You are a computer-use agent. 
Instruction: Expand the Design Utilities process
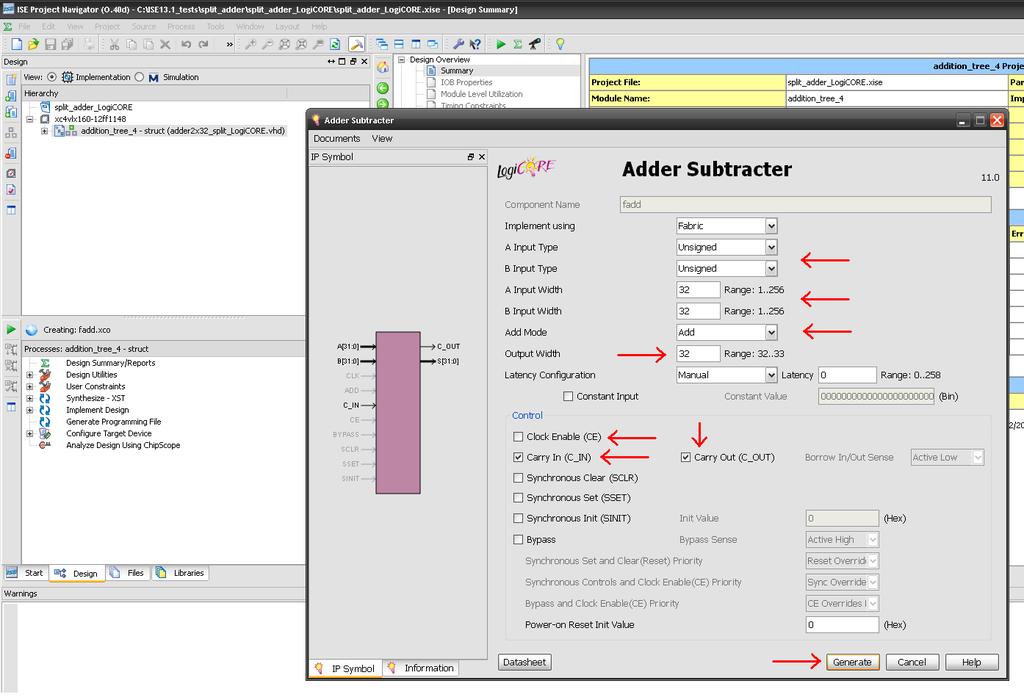coord(29,375)
